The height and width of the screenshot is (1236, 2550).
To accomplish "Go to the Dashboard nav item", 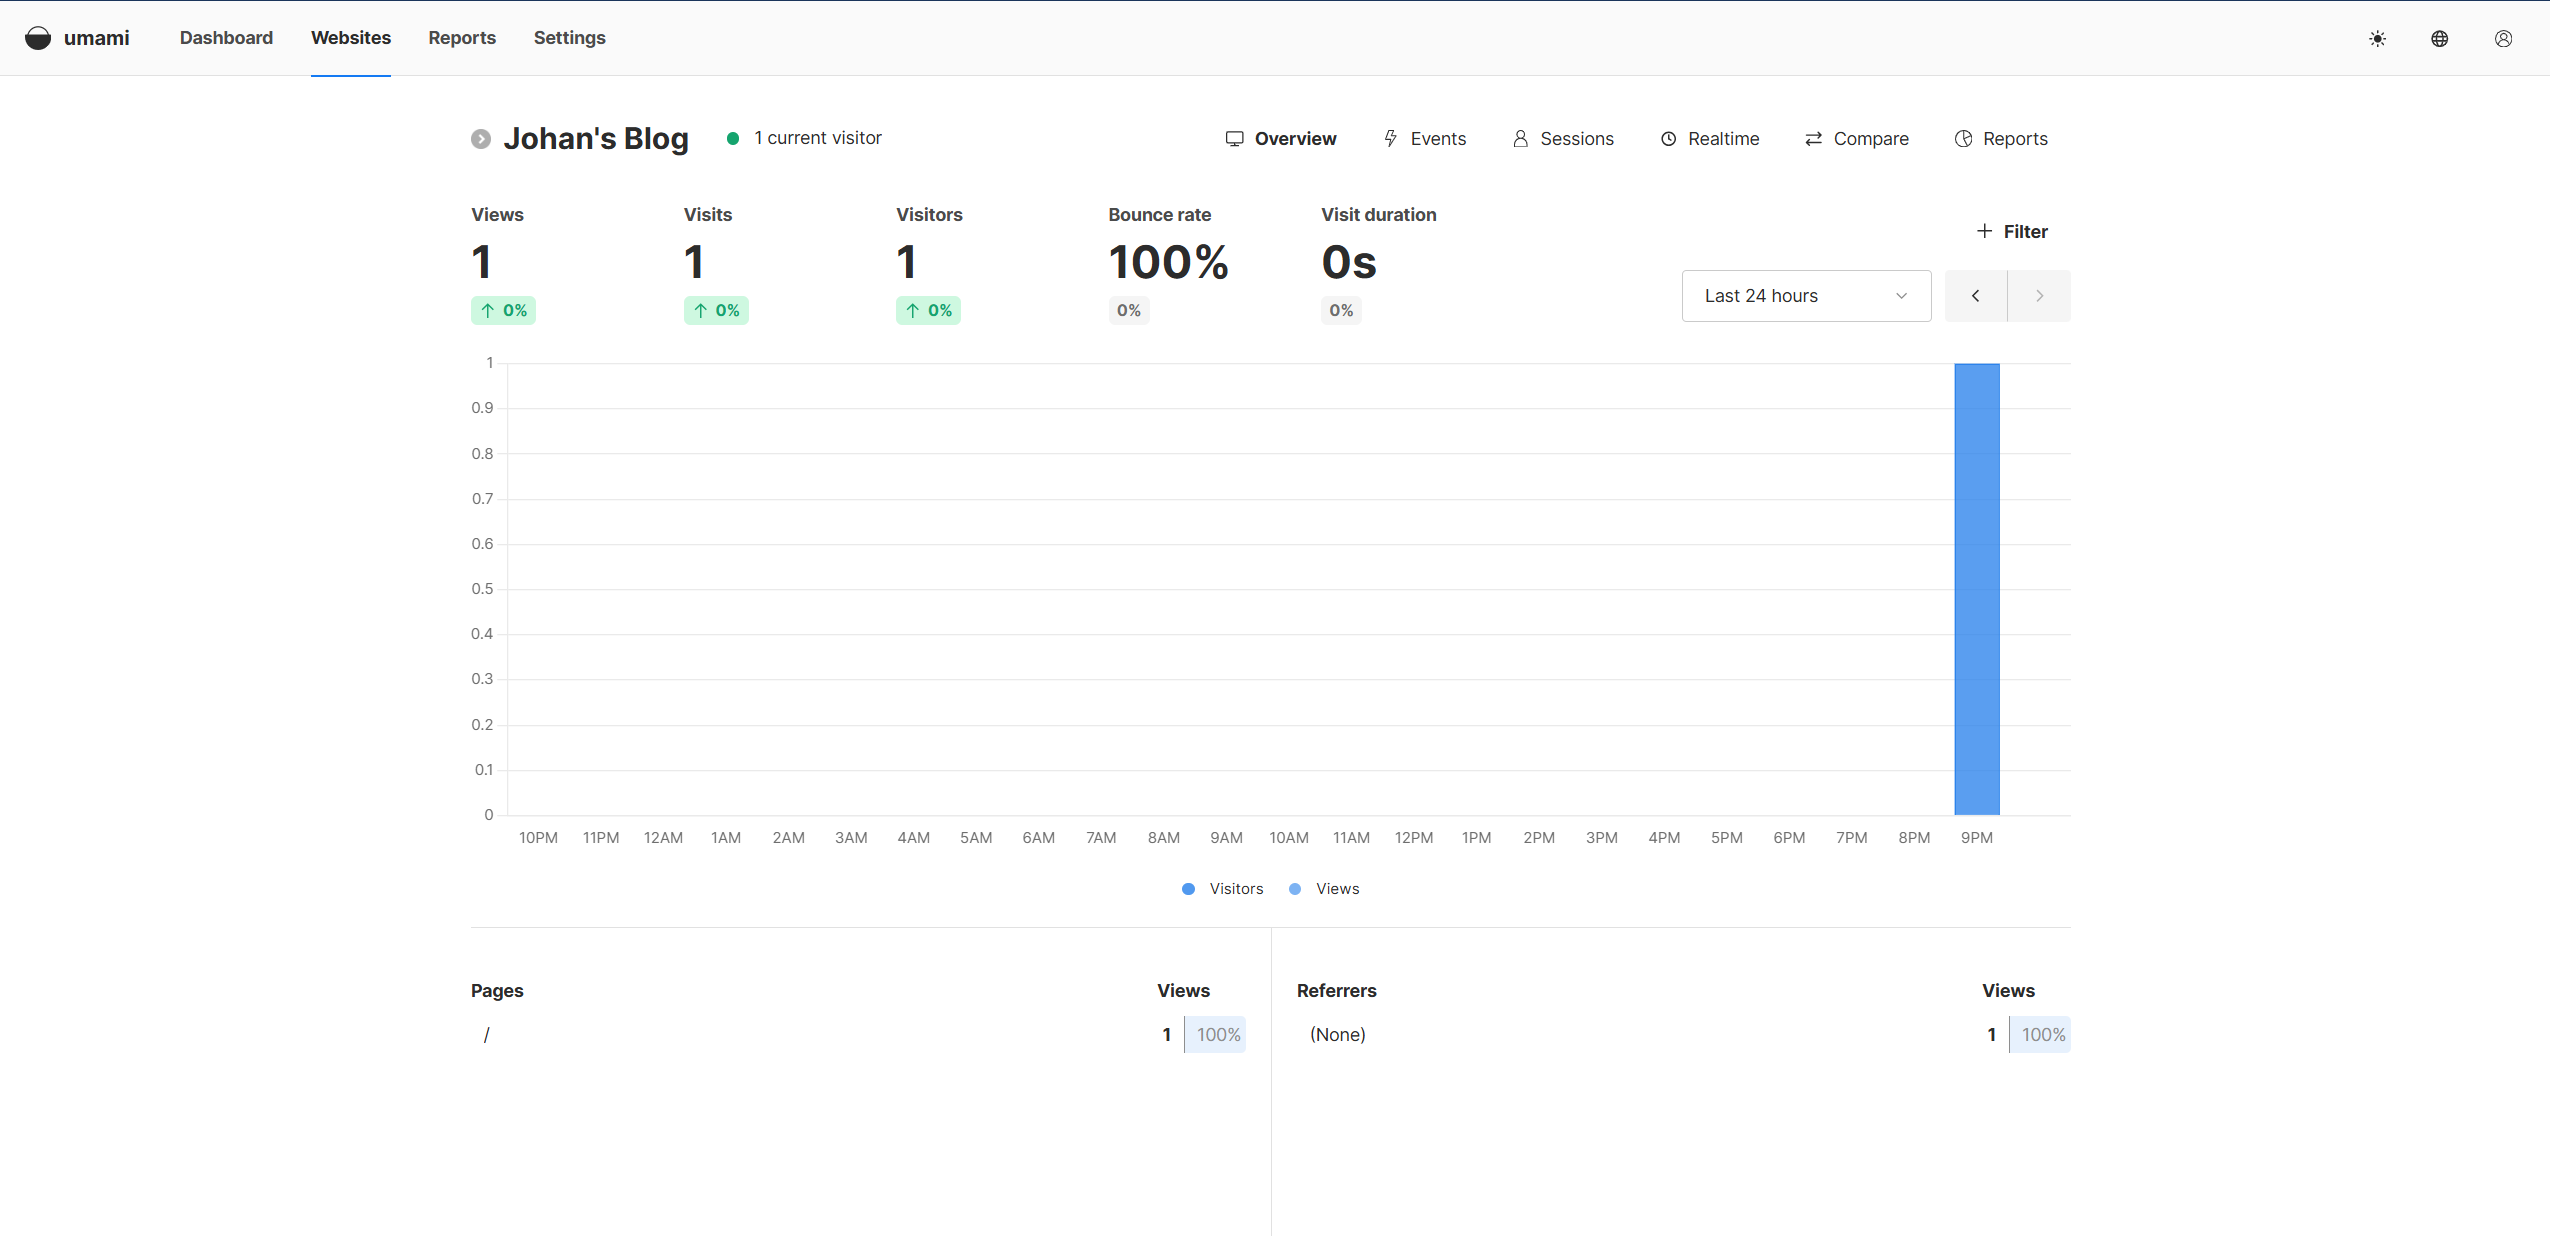I will [226, 38].
